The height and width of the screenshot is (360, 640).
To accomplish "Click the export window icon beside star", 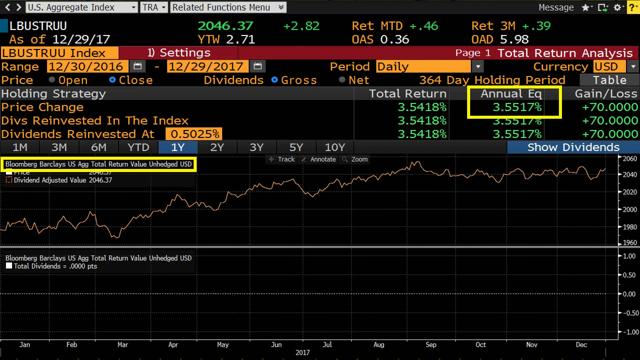I will click(x=602, y=7).
